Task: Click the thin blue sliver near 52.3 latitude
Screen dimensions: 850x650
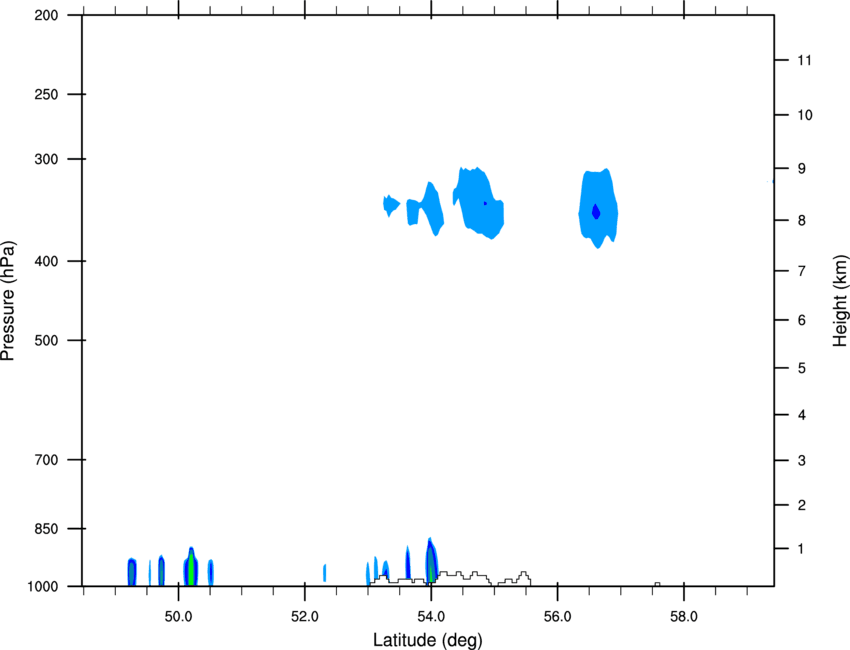Action: [324, 573]
